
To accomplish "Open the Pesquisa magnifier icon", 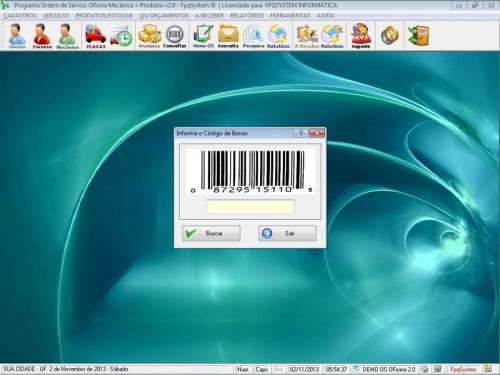I will 253,36.
